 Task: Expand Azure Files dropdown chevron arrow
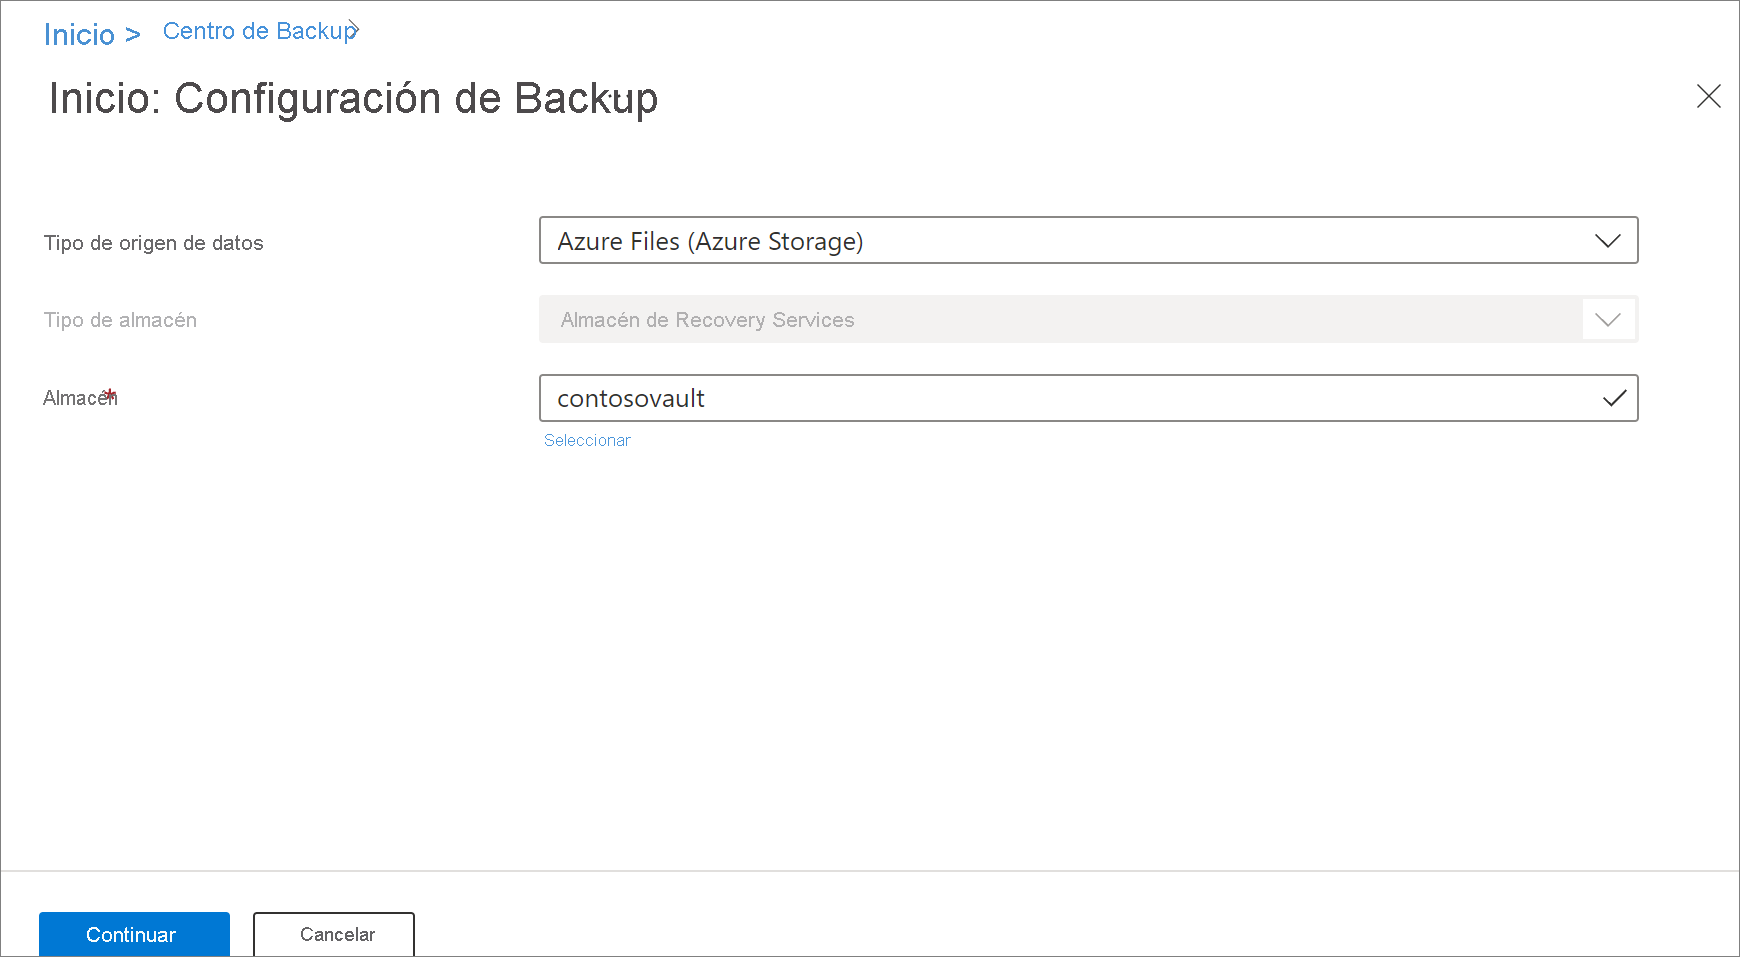click(1607, 241)
